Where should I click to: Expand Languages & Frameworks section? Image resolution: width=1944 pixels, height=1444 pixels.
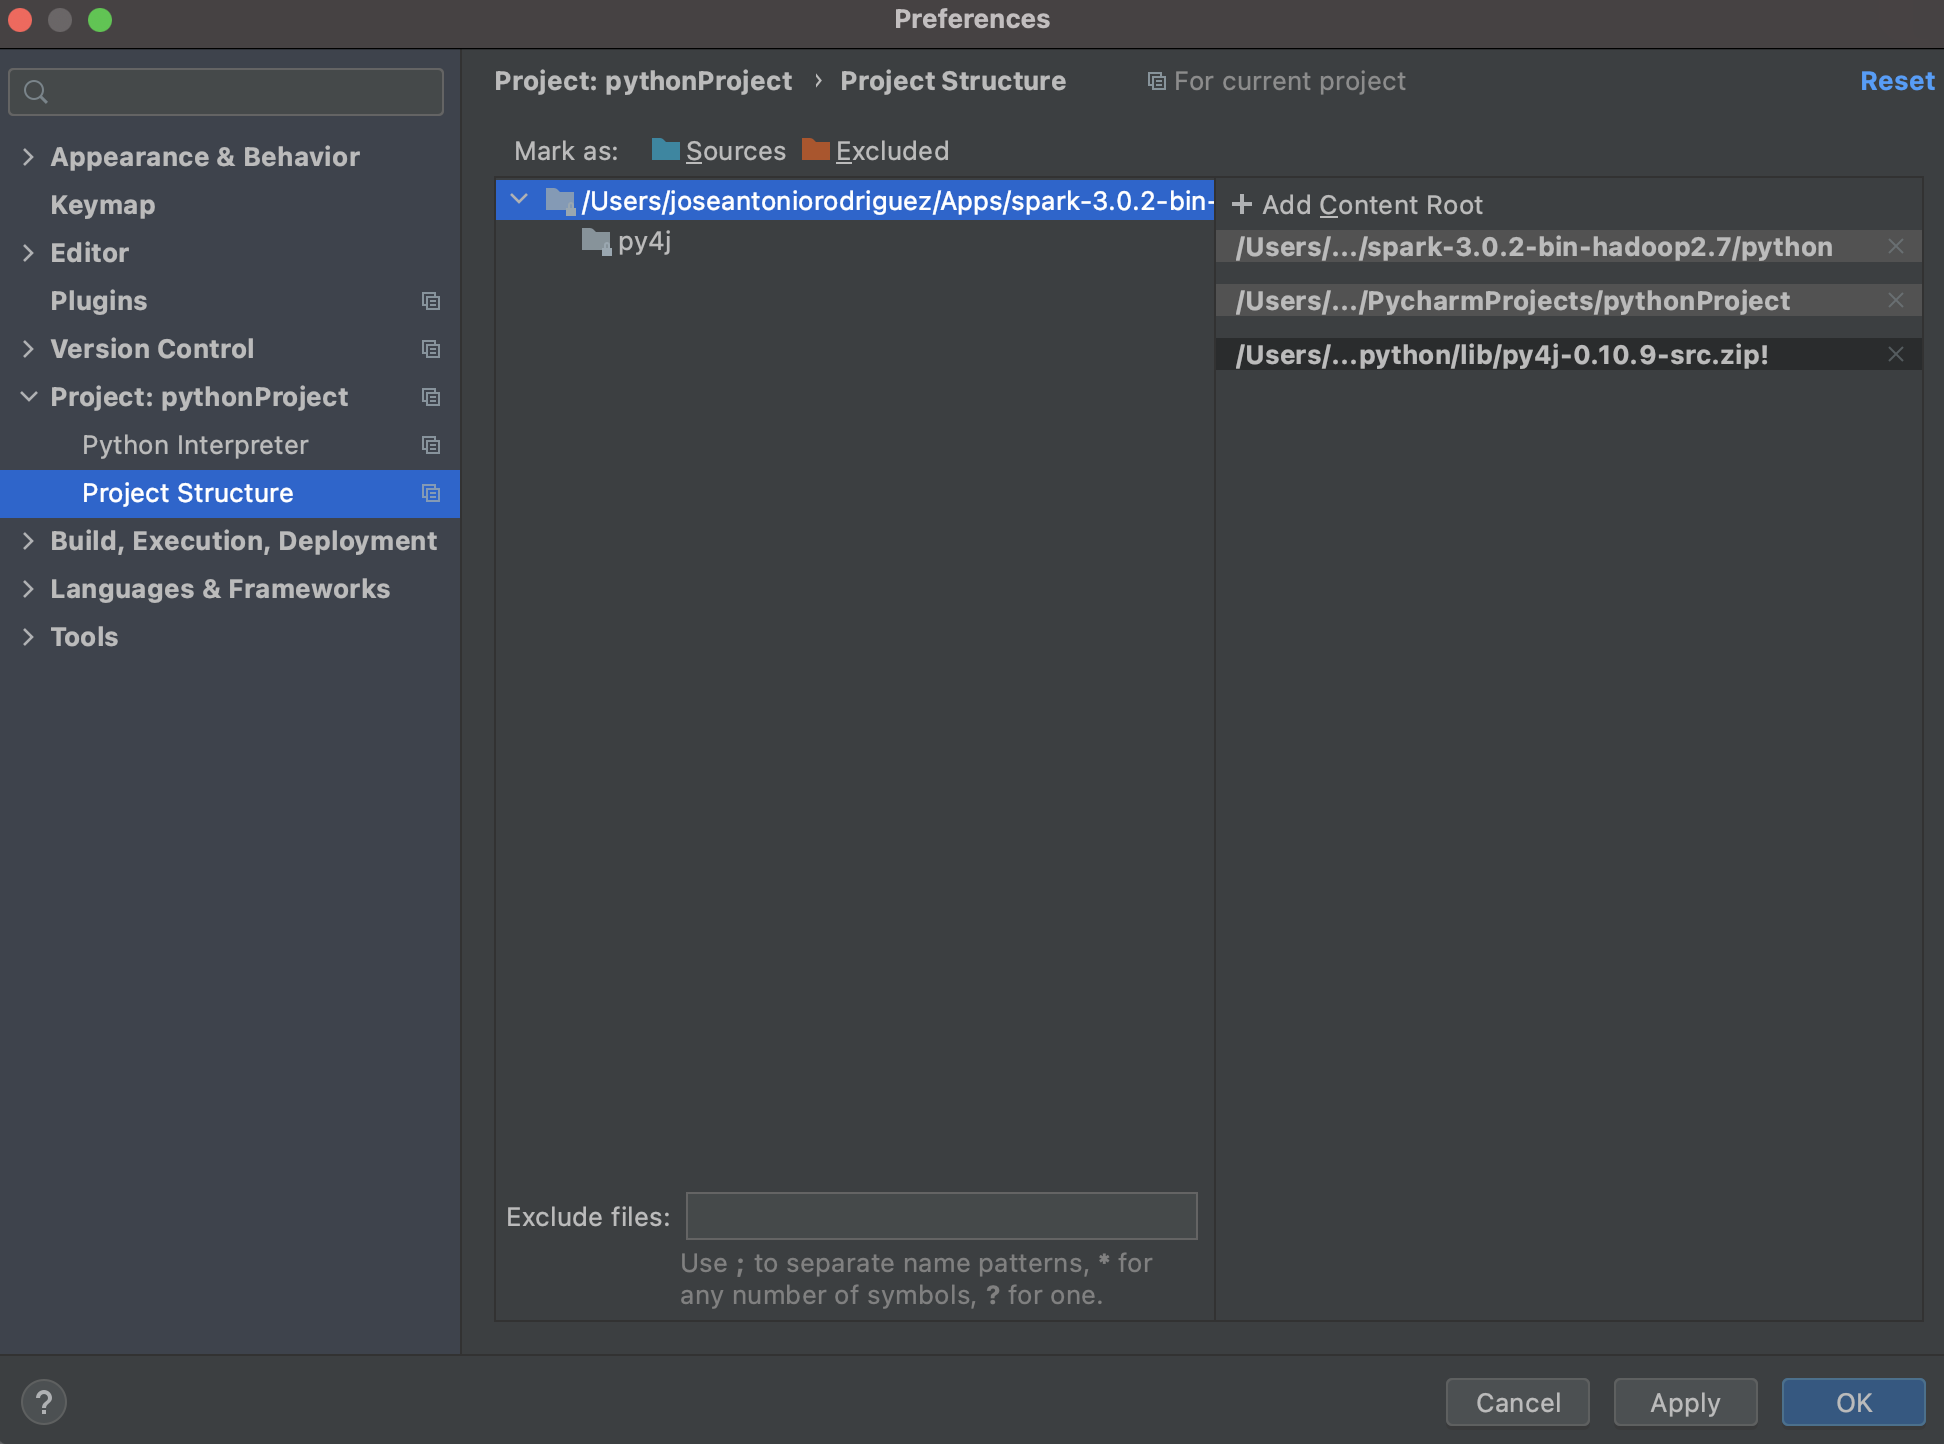pos(28,589)
